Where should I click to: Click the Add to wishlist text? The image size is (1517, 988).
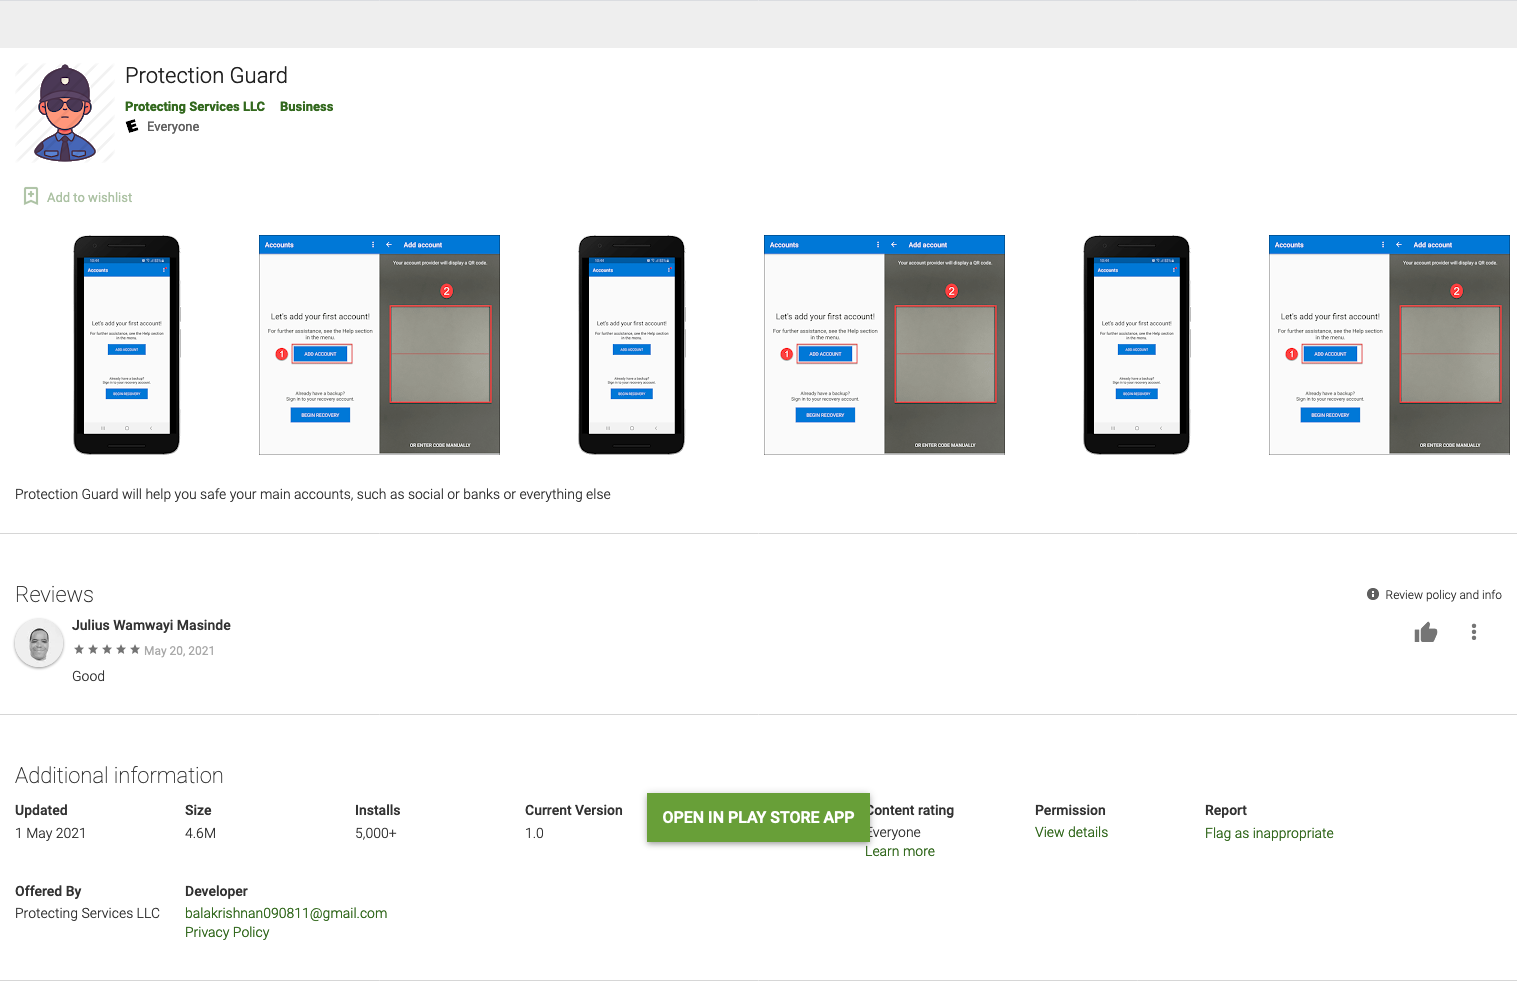point(89,197)
